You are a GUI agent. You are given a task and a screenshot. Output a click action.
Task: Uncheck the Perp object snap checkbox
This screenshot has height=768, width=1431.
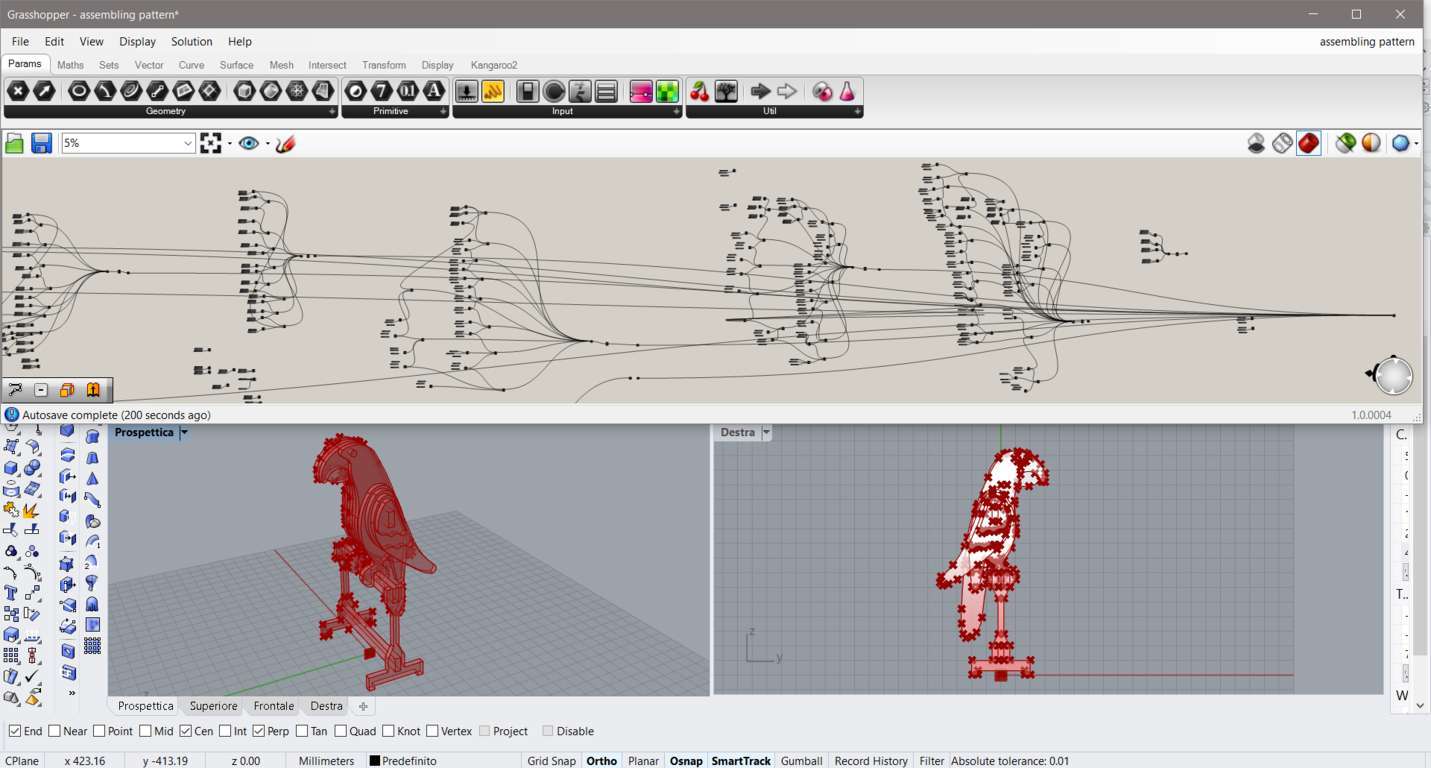coord(259,731)
